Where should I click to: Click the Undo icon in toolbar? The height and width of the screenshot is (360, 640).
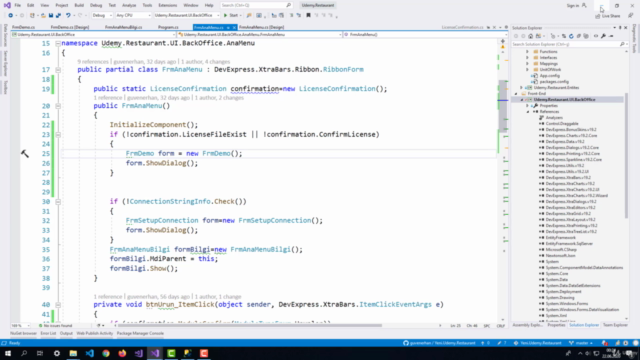point(68,16)
